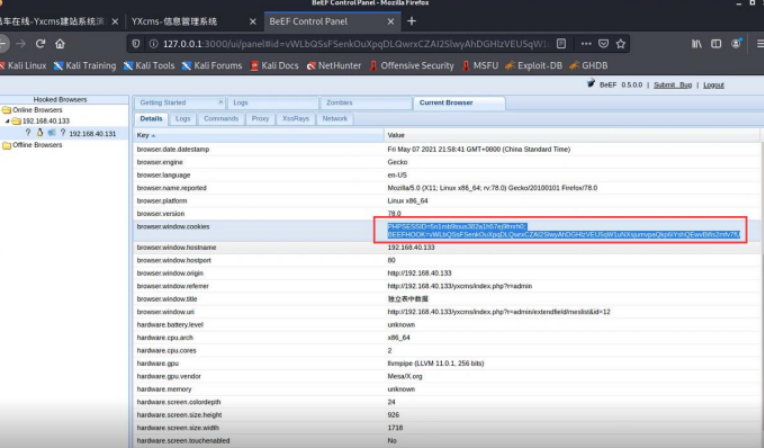This screenshot has height=448, width=764.
Task: Open the Kali Docs bookmark
Action: [274, 66]
